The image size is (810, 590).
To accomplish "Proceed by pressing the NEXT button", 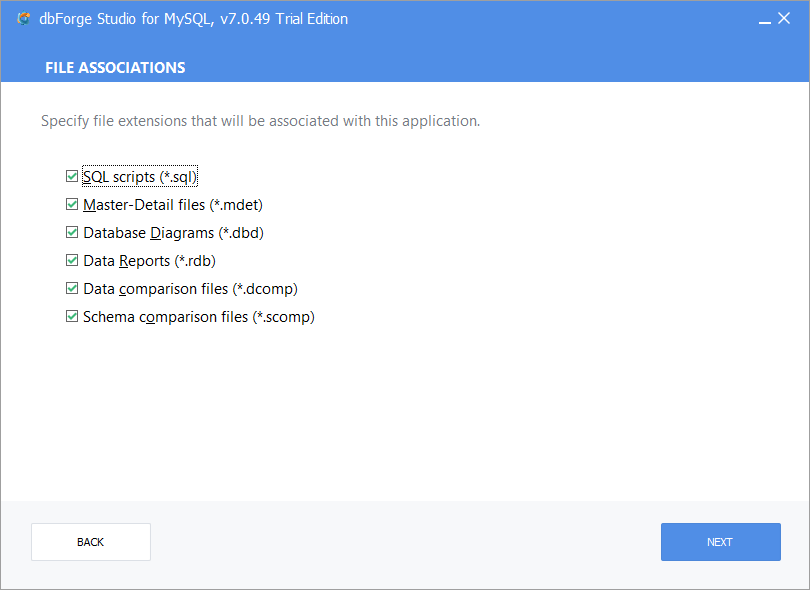I will [x=720, y=542].
